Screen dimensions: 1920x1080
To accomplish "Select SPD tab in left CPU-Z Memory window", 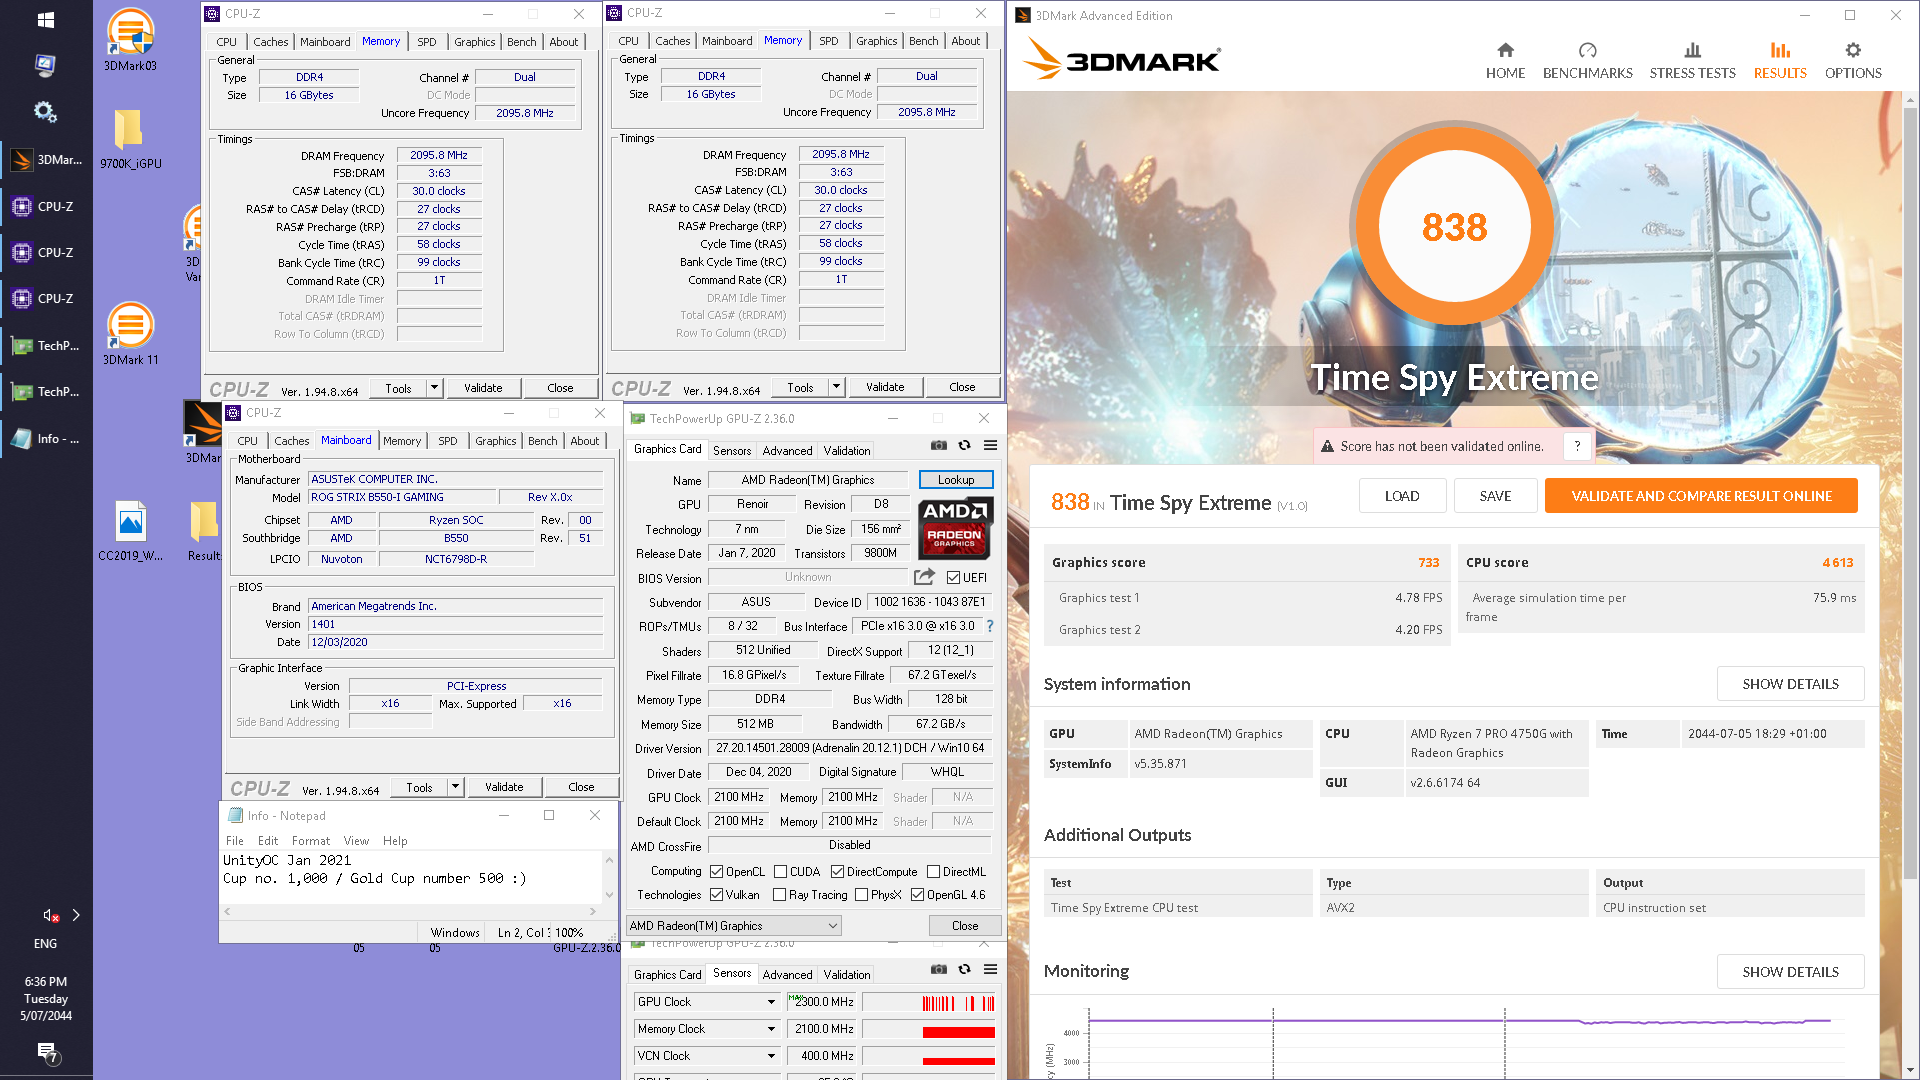I will (x=427, y=42).
